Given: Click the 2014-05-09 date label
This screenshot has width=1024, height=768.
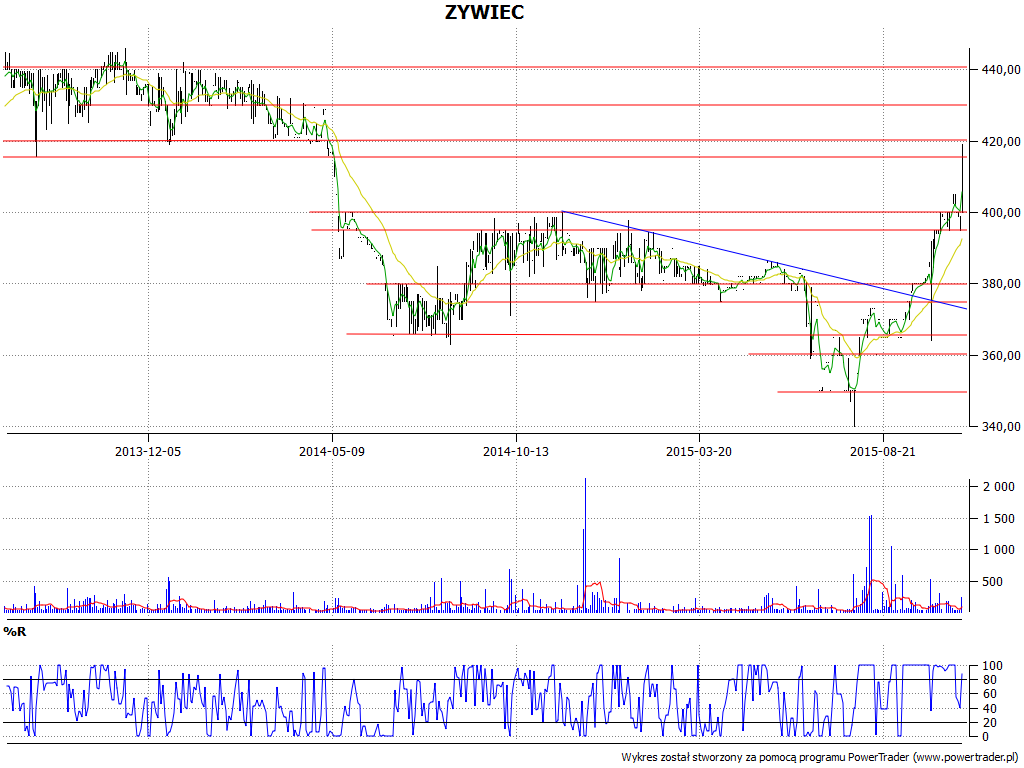Looking at the screenshot, I should [x=332, y=451].
